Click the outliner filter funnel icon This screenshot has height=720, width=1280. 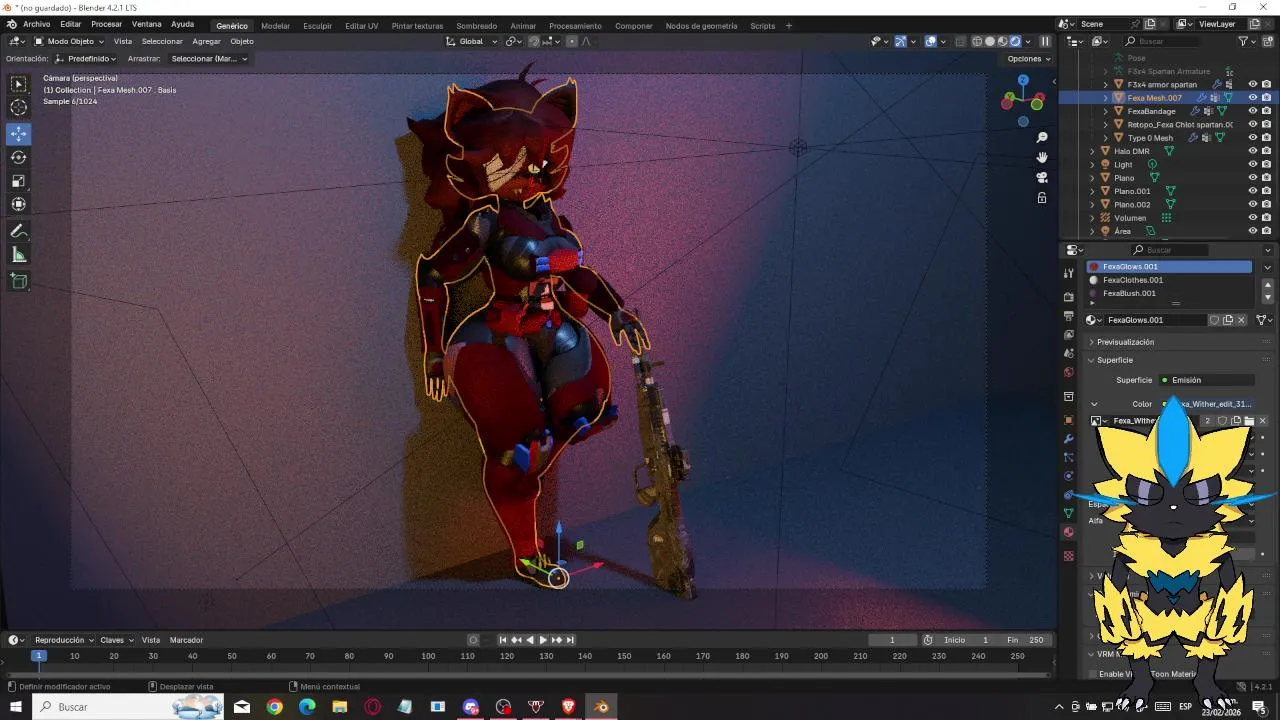click(1243, 41)
